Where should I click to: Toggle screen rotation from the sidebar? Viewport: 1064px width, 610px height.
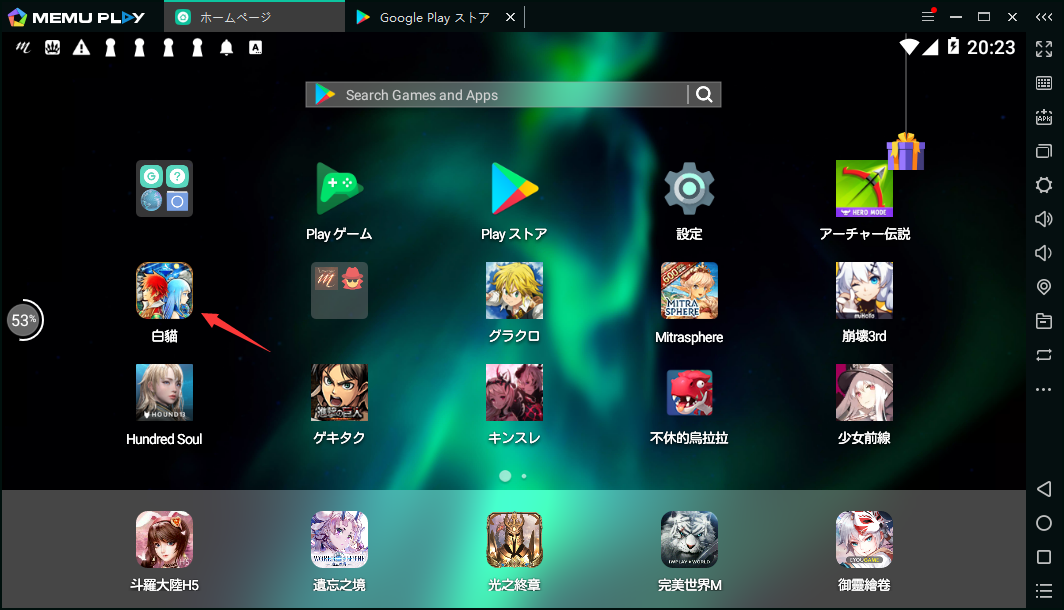(x=1044, y=355)
